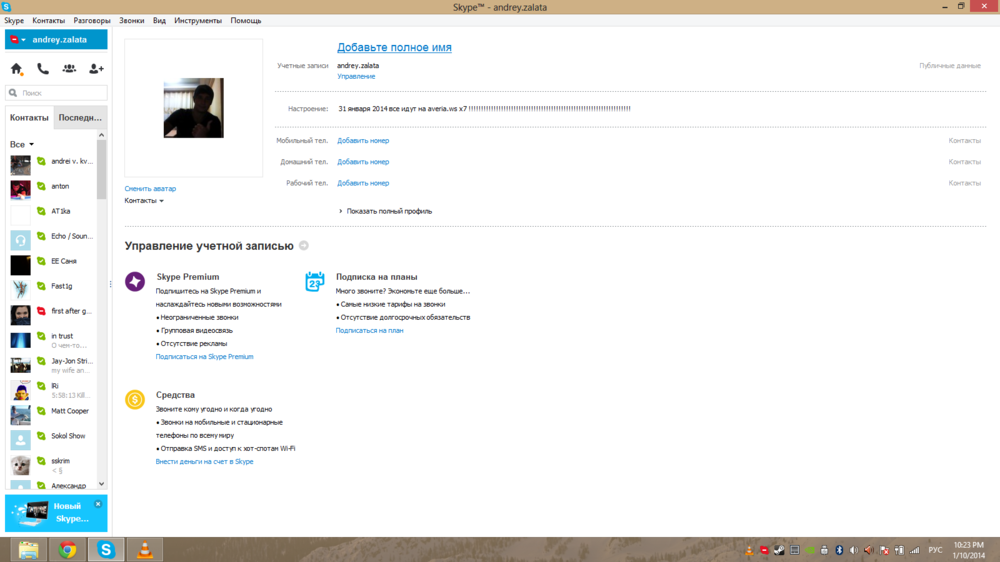Close the Новый Skype promo banner

pyautogui.click(x=98, y=504)
